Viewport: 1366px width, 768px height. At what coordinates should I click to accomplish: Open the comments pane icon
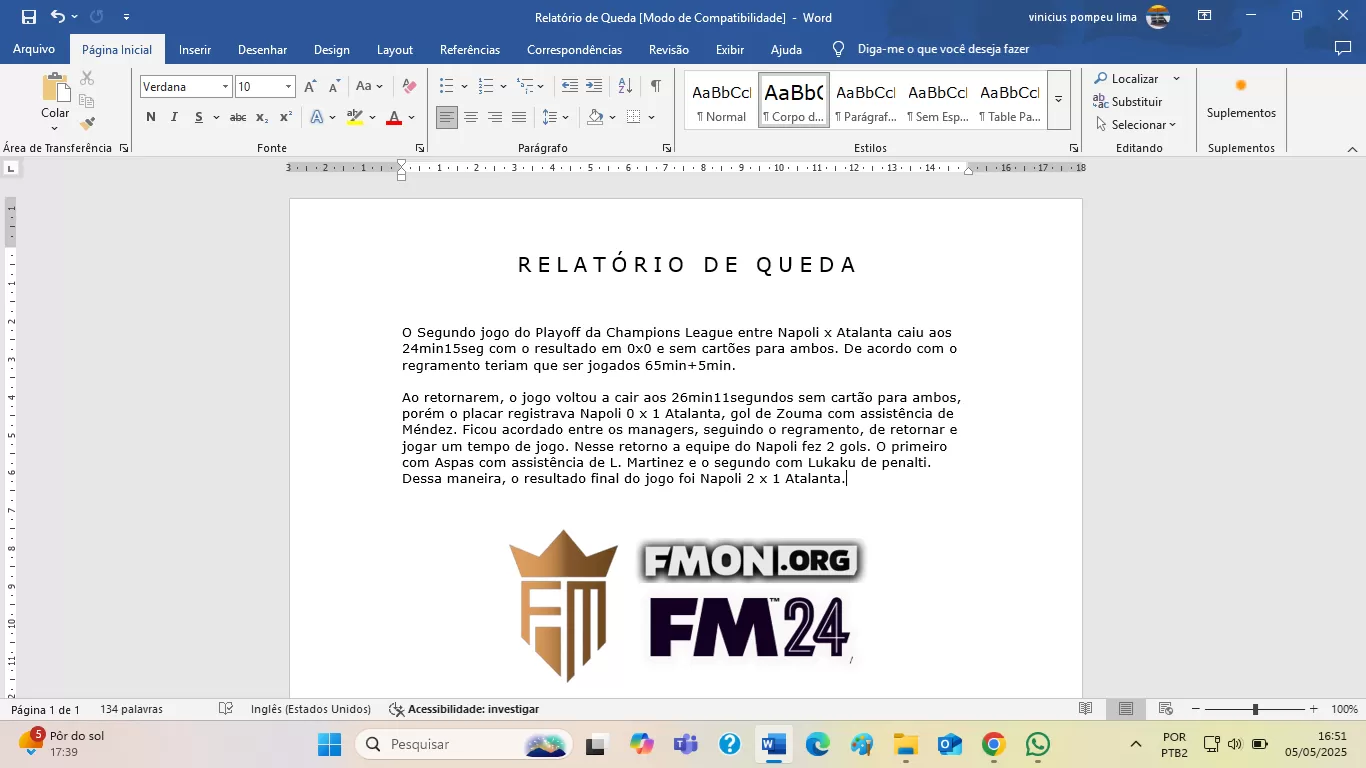[1343, 49]
